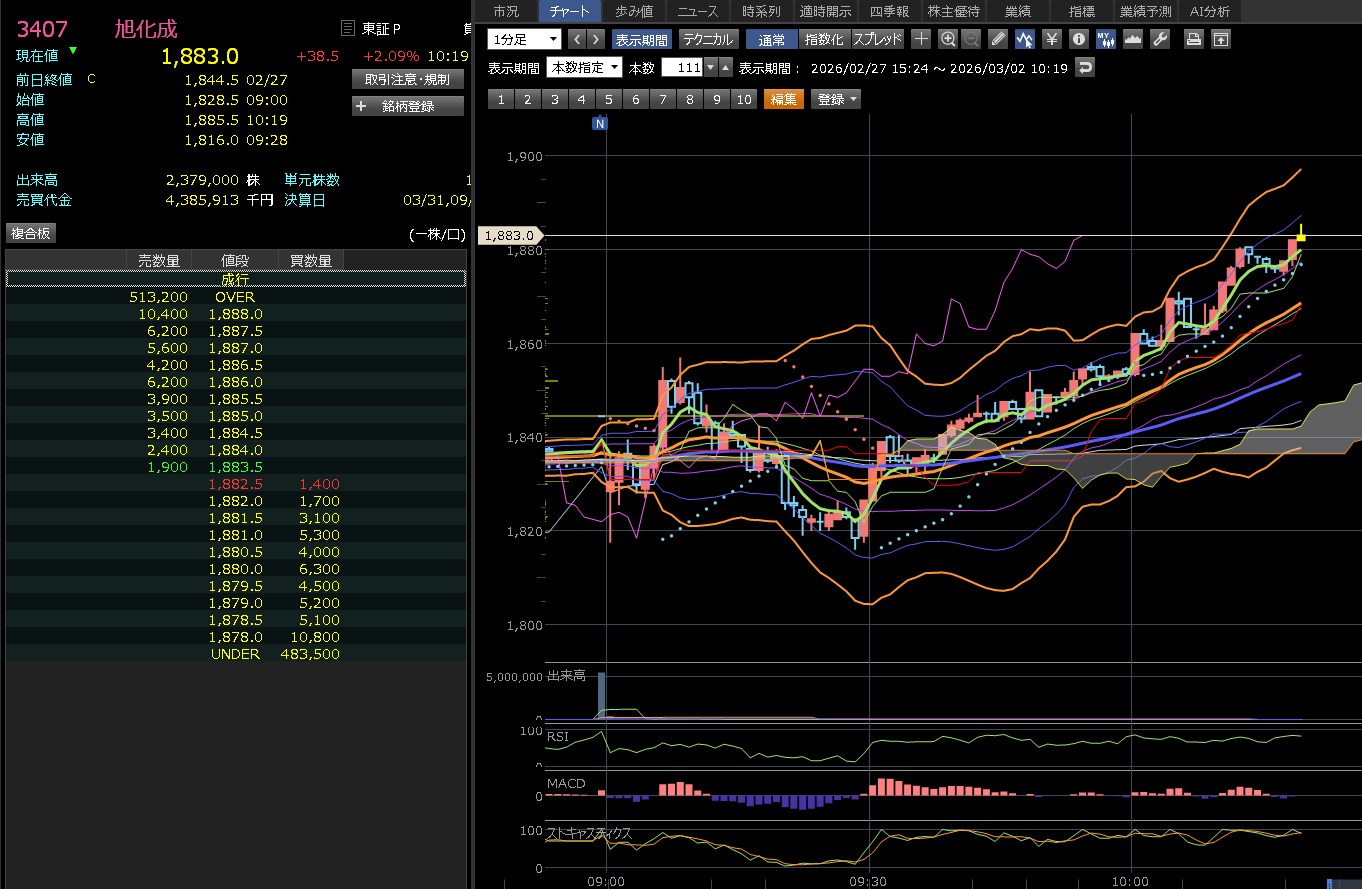
Task: Click the zoom in magnifier icon
Action: (x=947, y=39)
